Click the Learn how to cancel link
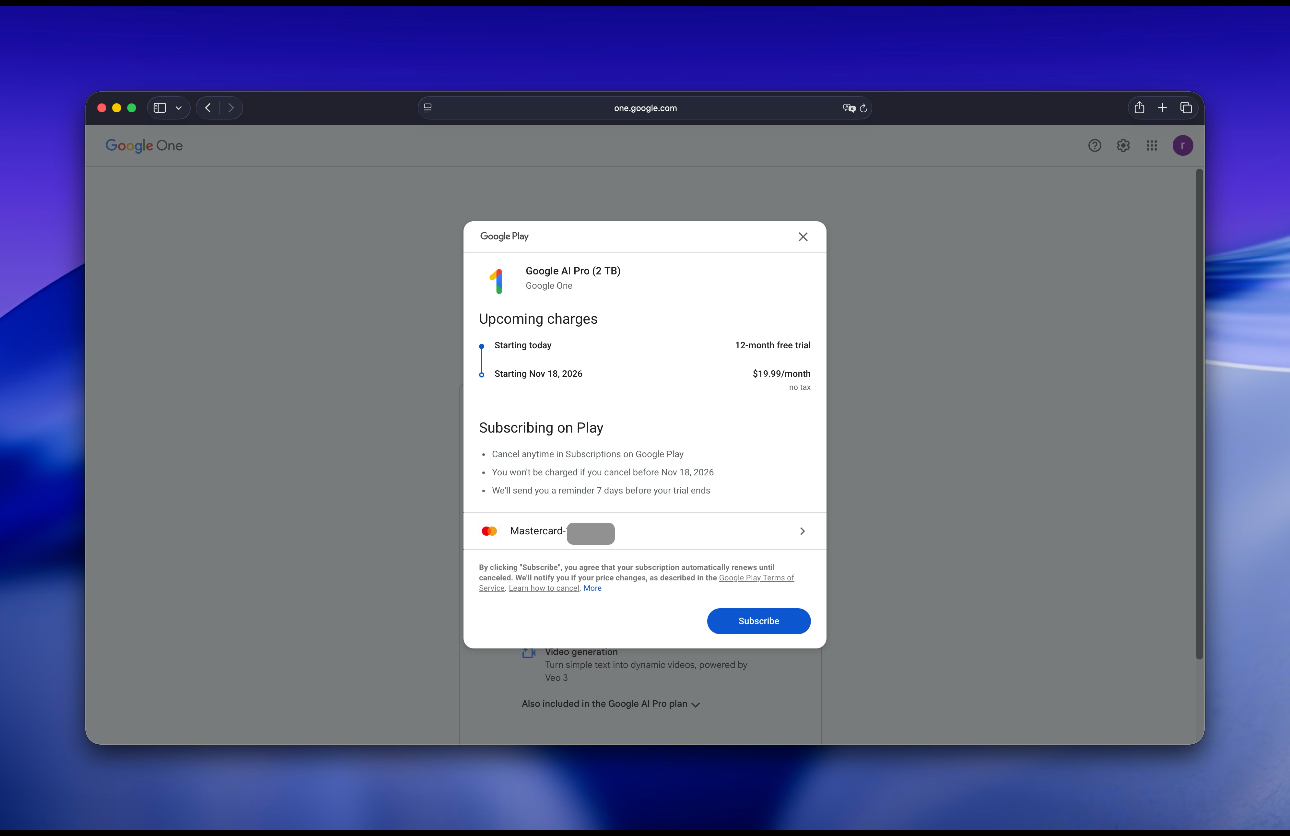 (x=544, y=588)
